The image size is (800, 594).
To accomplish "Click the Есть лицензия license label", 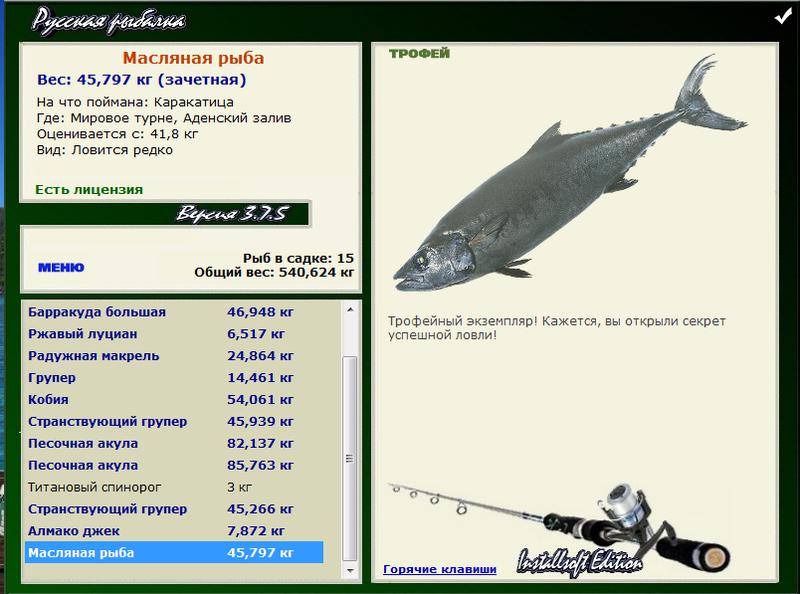I will [89, 189].
